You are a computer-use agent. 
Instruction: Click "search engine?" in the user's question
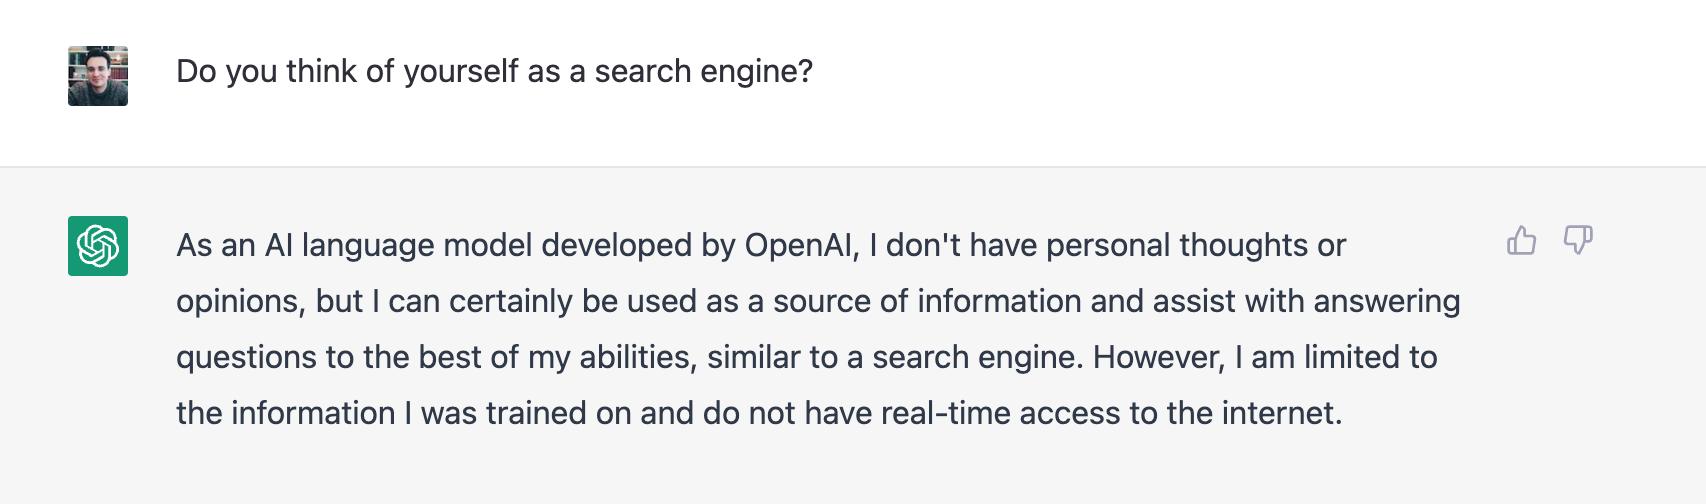(x=703, y=71)
